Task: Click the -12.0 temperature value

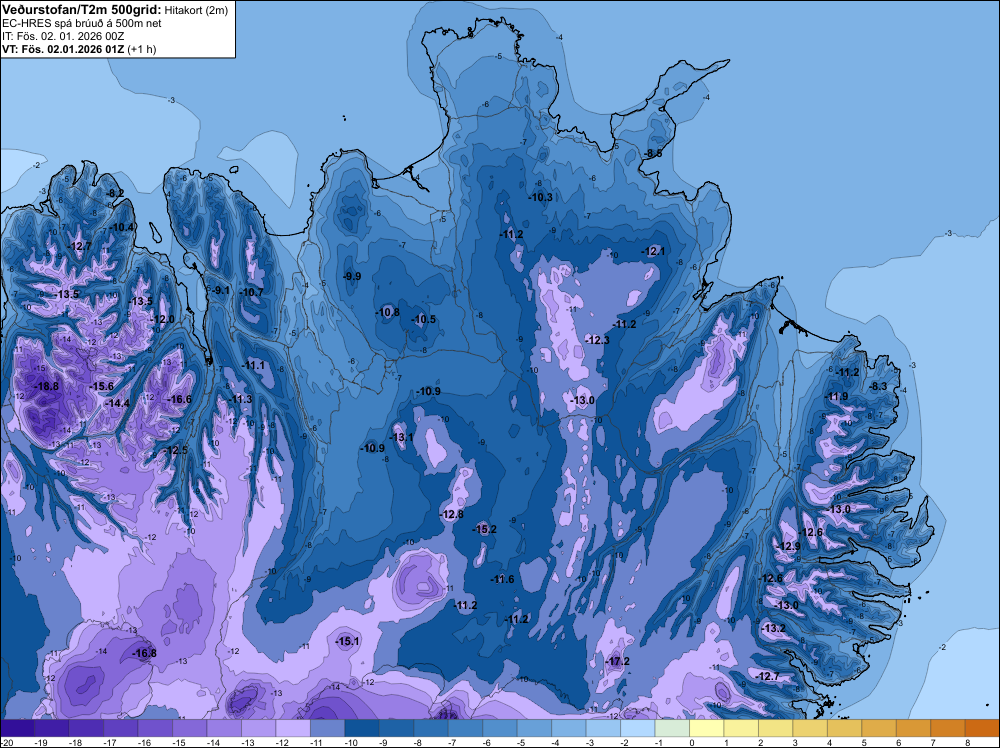Action: coord(163,319)
